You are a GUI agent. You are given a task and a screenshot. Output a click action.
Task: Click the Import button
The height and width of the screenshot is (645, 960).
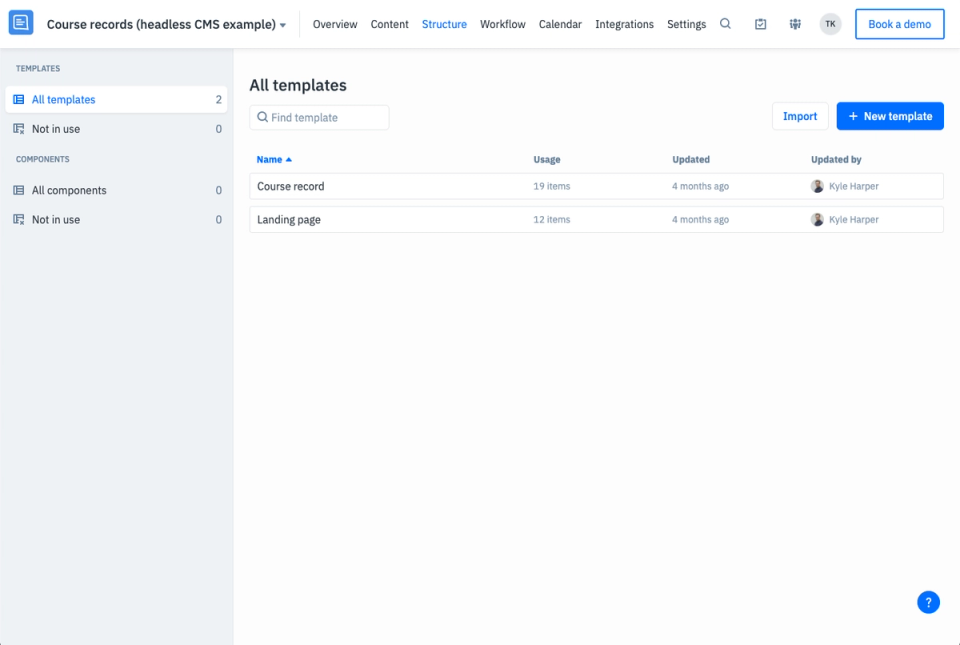tap(800, 116)
